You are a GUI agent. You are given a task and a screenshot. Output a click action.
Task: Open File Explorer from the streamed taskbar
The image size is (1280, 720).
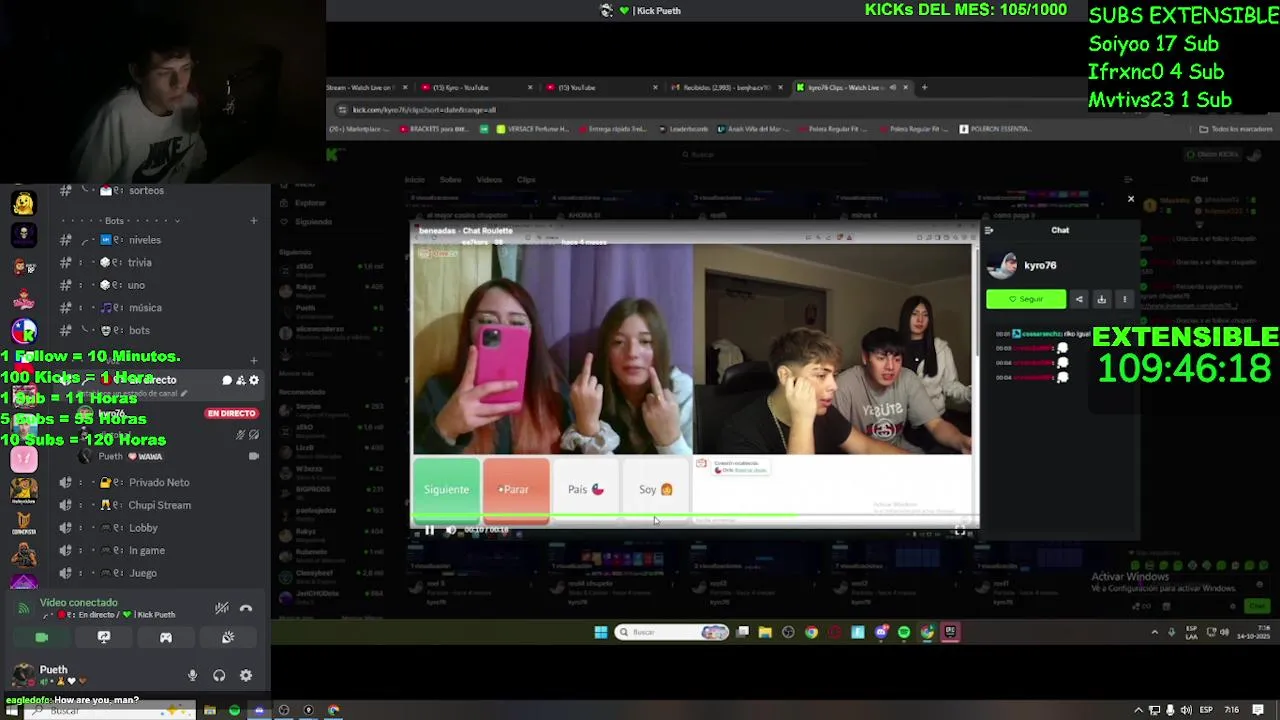tap(765, 632)
